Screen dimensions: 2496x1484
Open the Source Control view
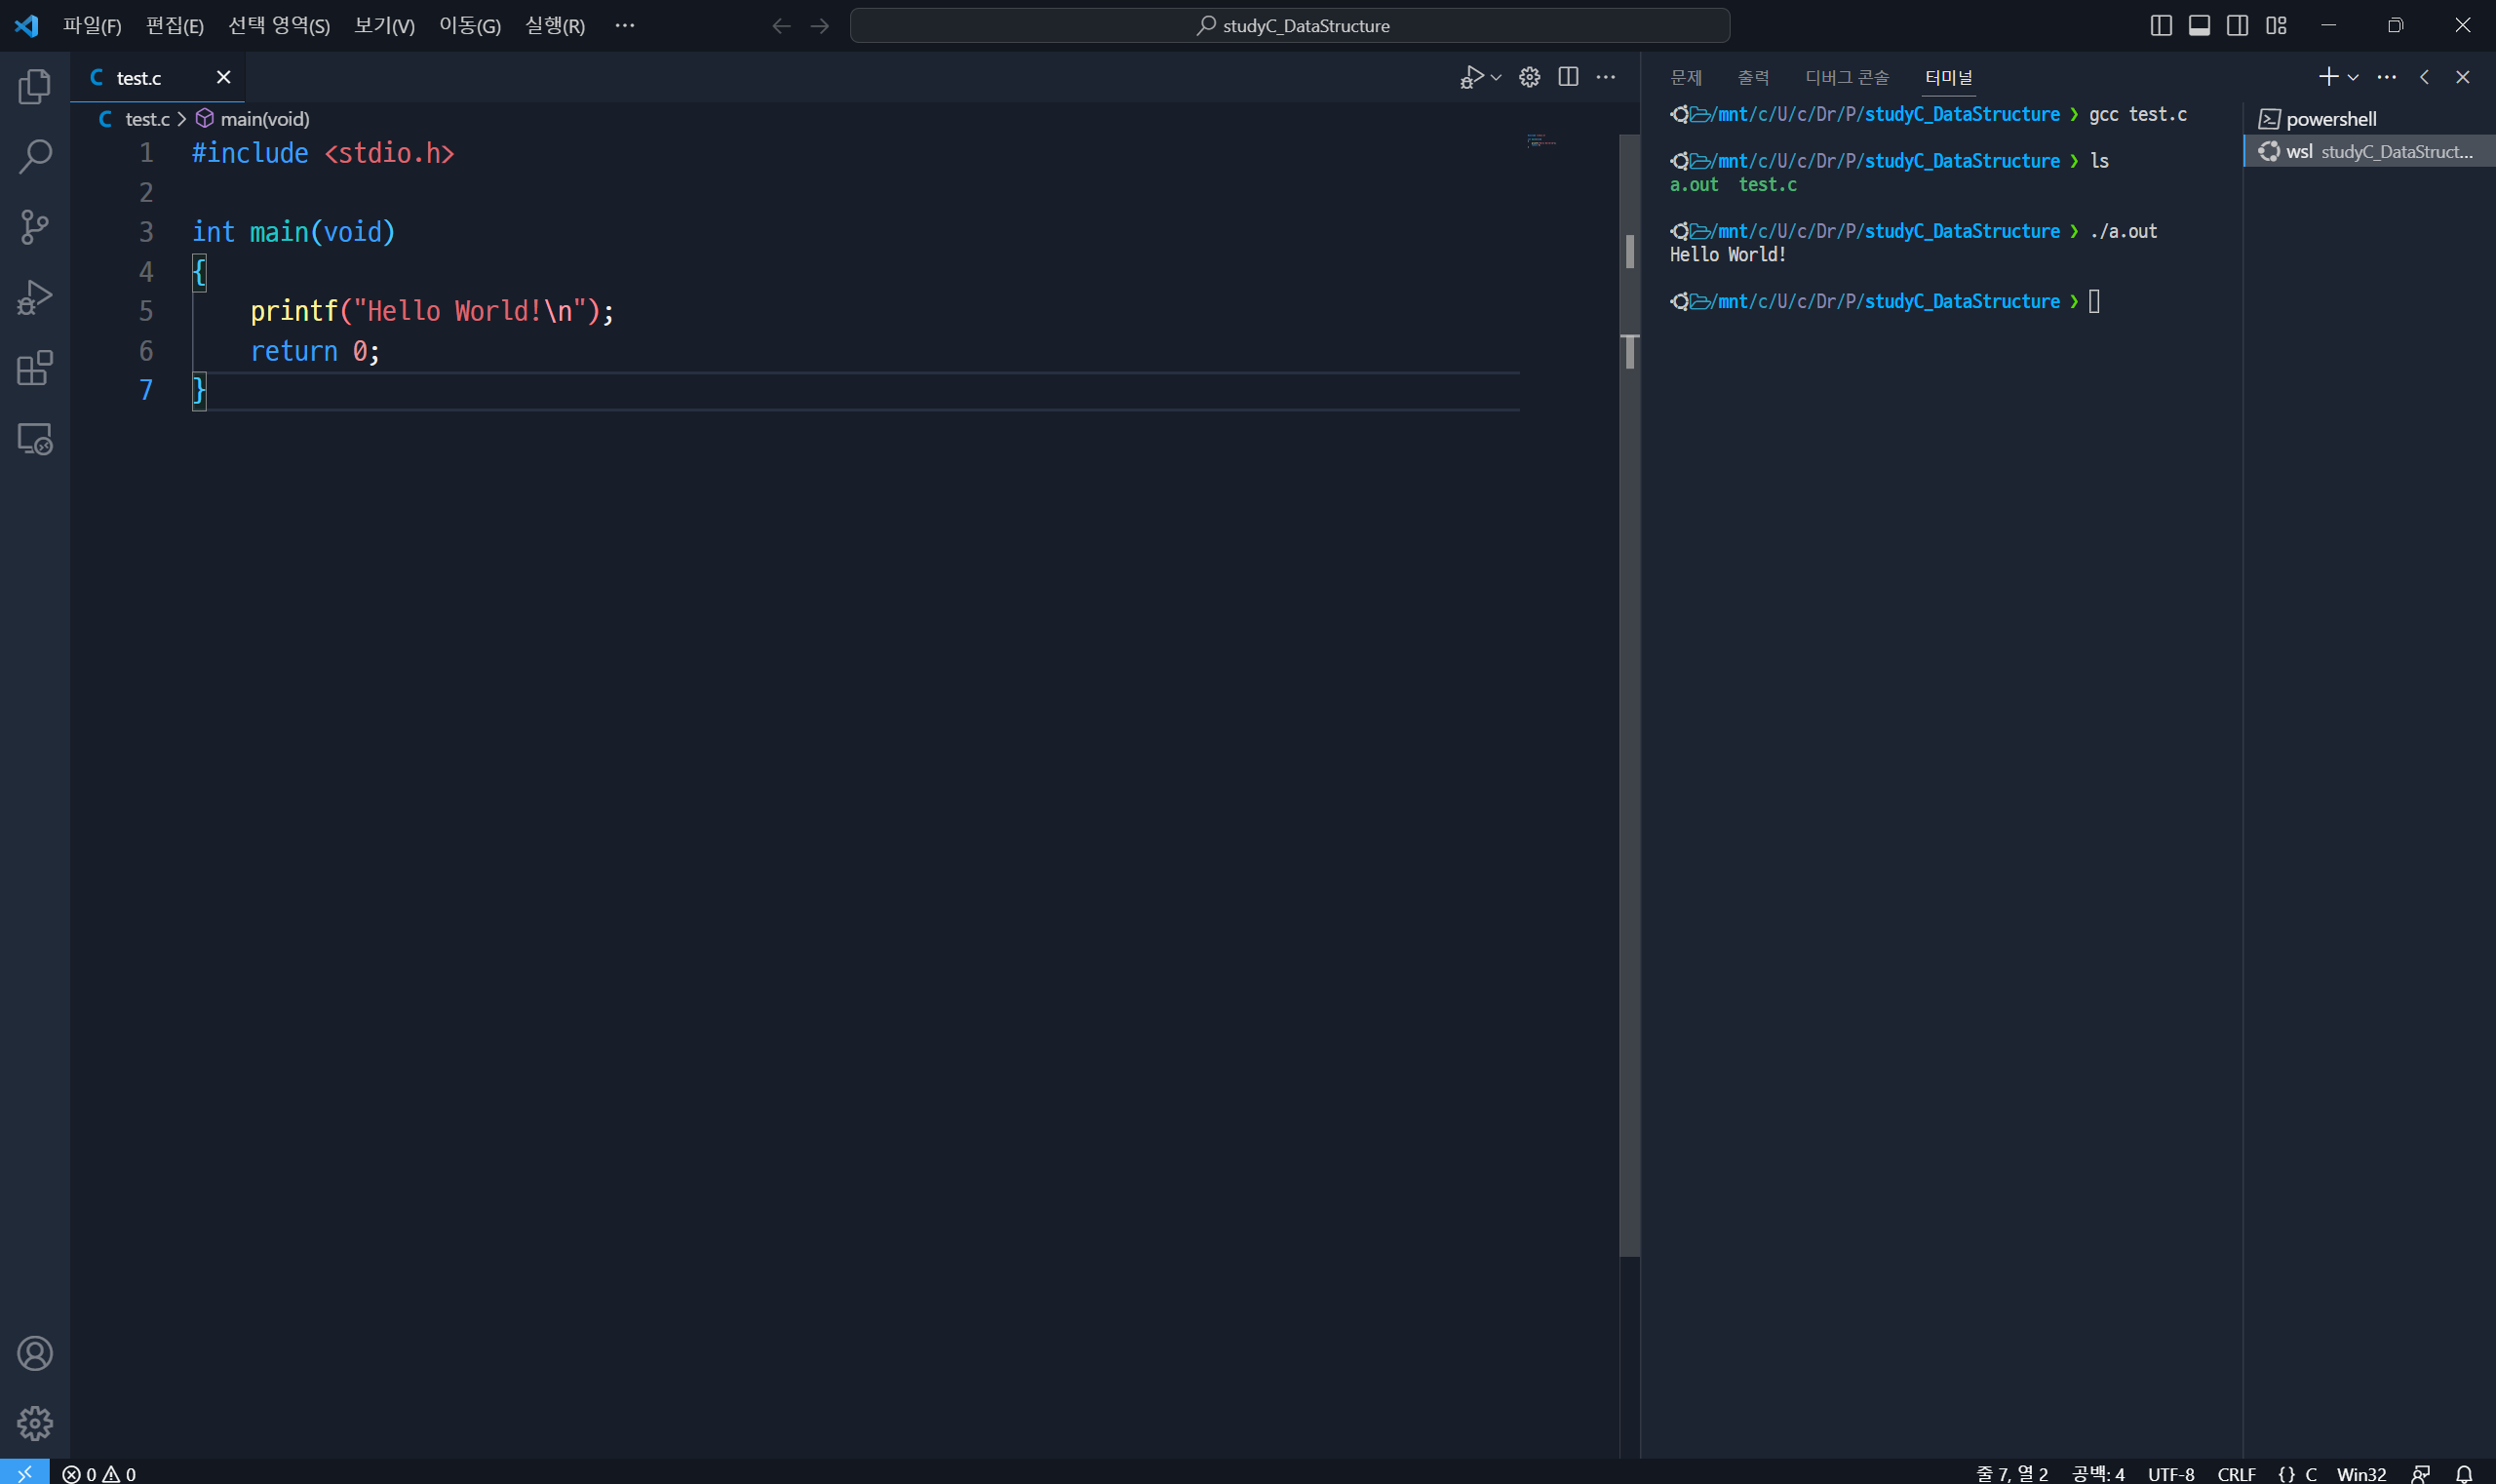(x=35, y=227)
